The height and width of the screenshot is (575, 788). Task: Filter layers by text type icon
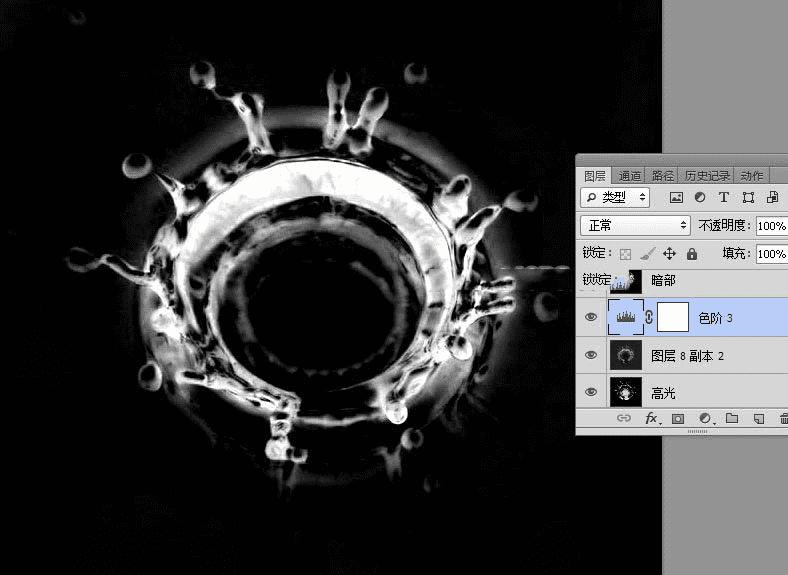click(724, 198)
